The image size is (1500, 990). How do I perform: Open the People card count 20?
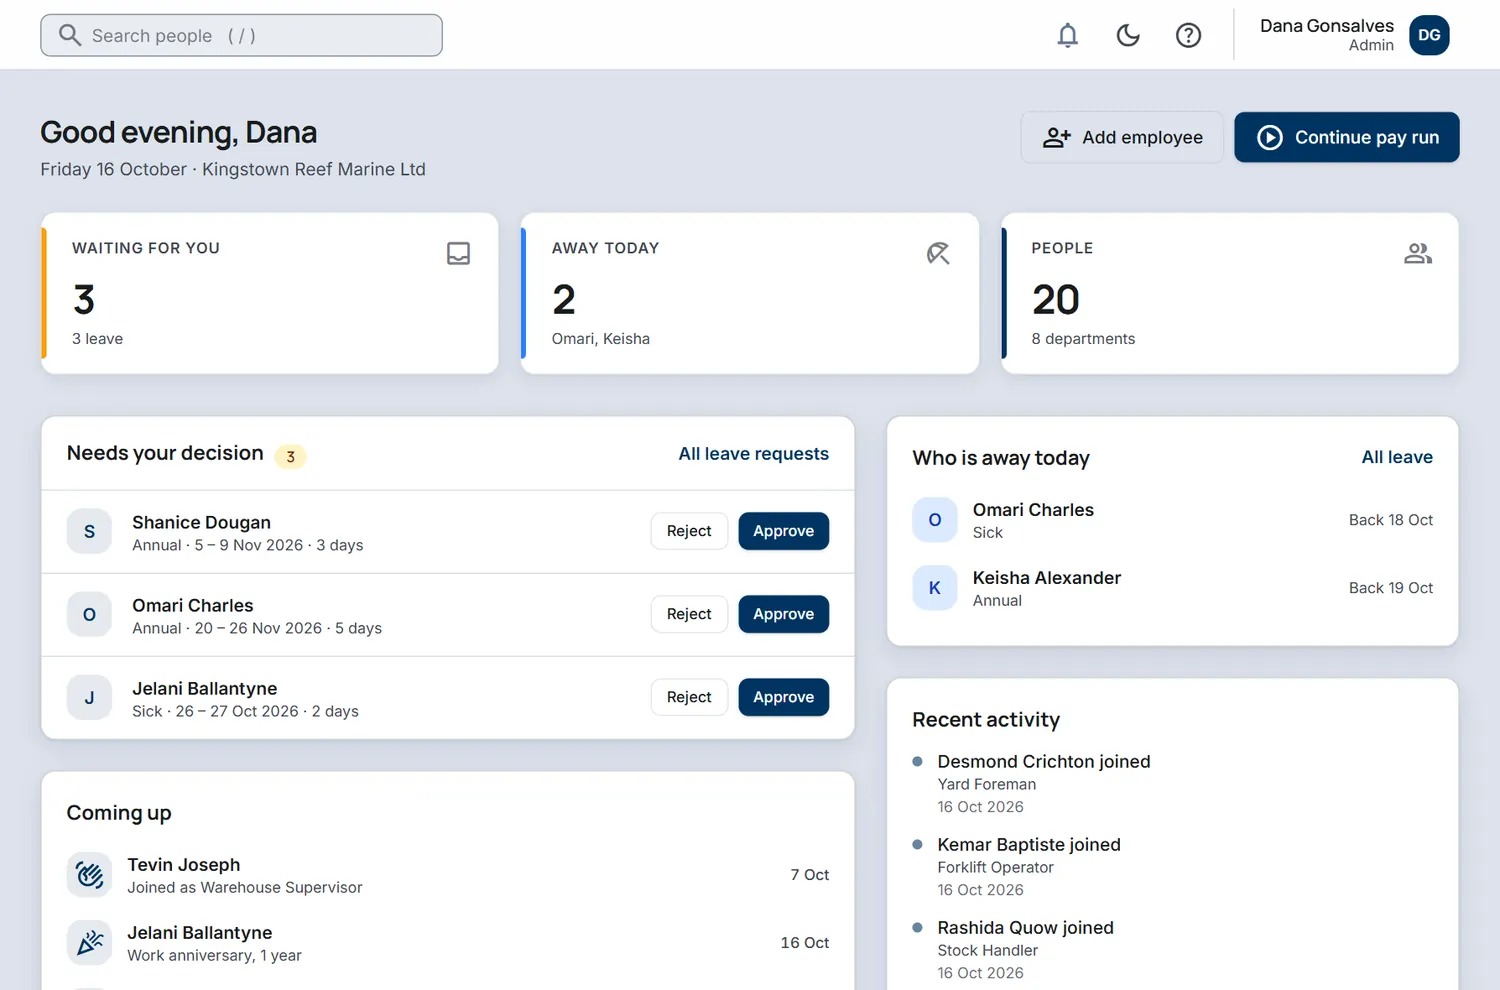[x=1056, y=299]
